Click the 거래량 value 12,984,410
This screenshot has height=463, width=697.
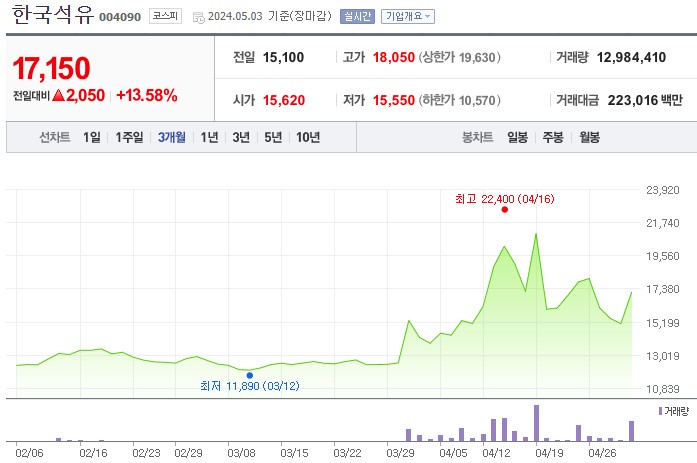click(631, 57)
